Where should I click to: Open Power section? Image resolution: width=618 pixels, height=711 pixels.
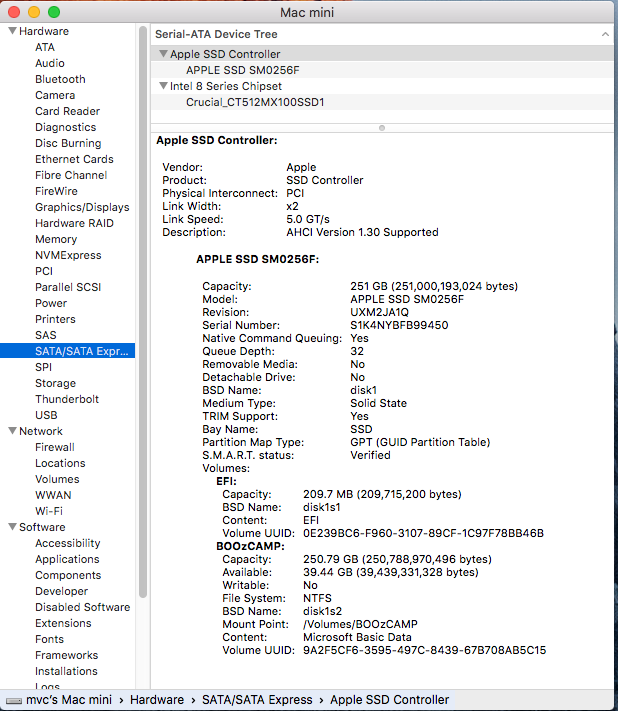click(x=51, y=303)
